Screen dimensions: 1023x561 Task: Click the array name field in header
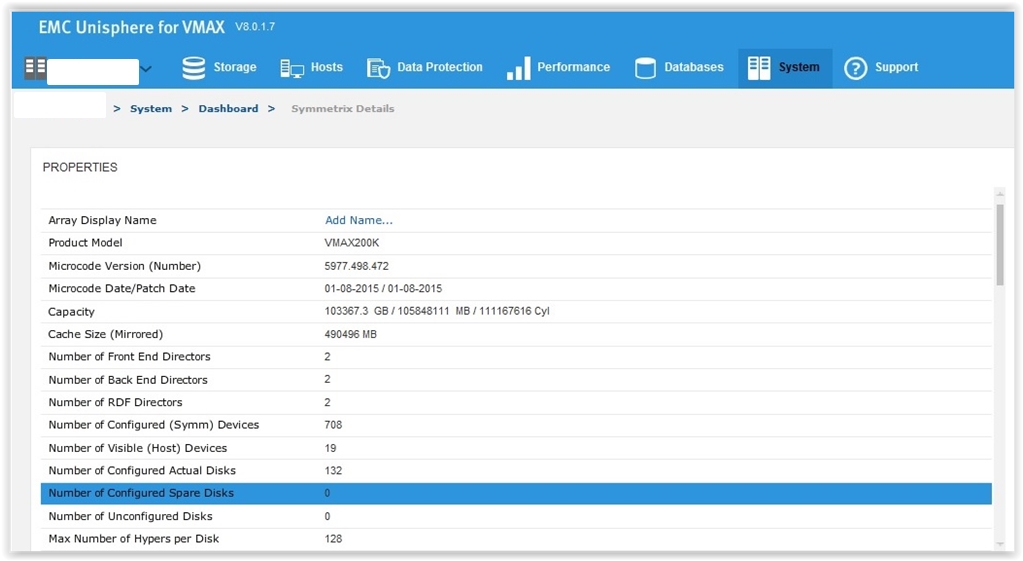(93, 72)
